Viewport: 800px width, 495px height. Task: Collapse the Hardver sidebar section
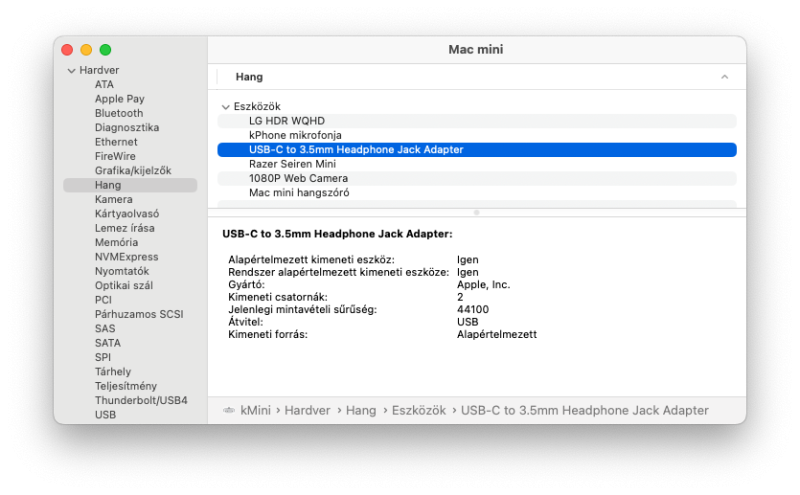pos(71,70)
